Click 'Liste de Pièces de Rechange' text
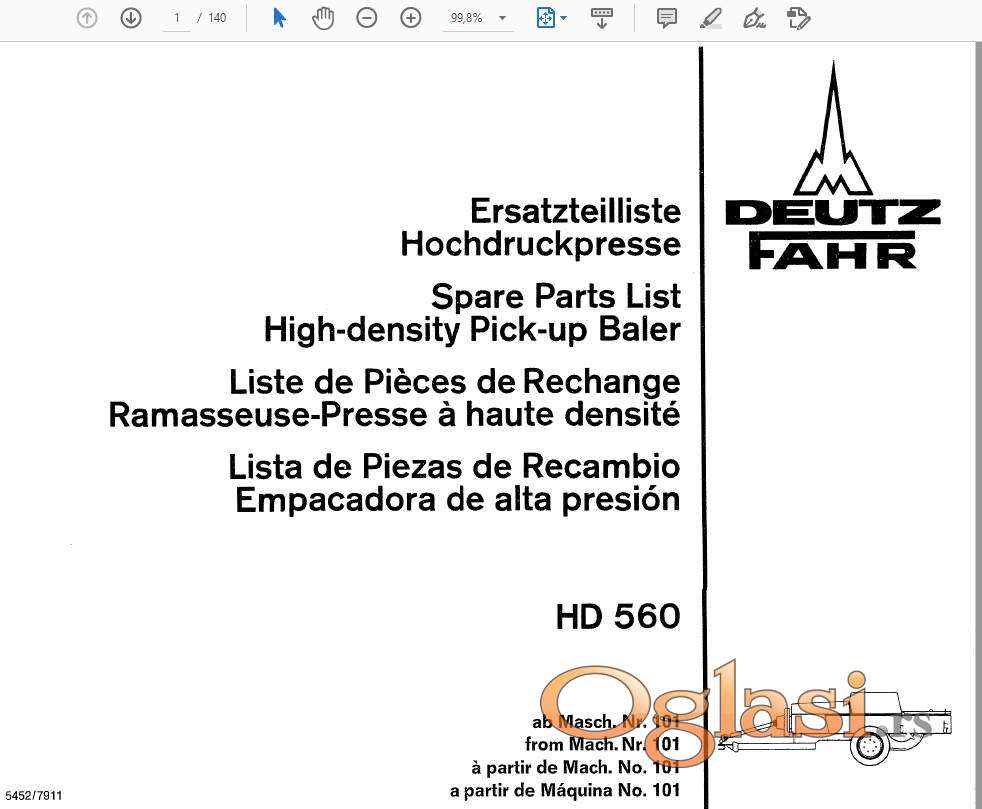The width and height of the screenshot is (982, 809). [455, 381]
